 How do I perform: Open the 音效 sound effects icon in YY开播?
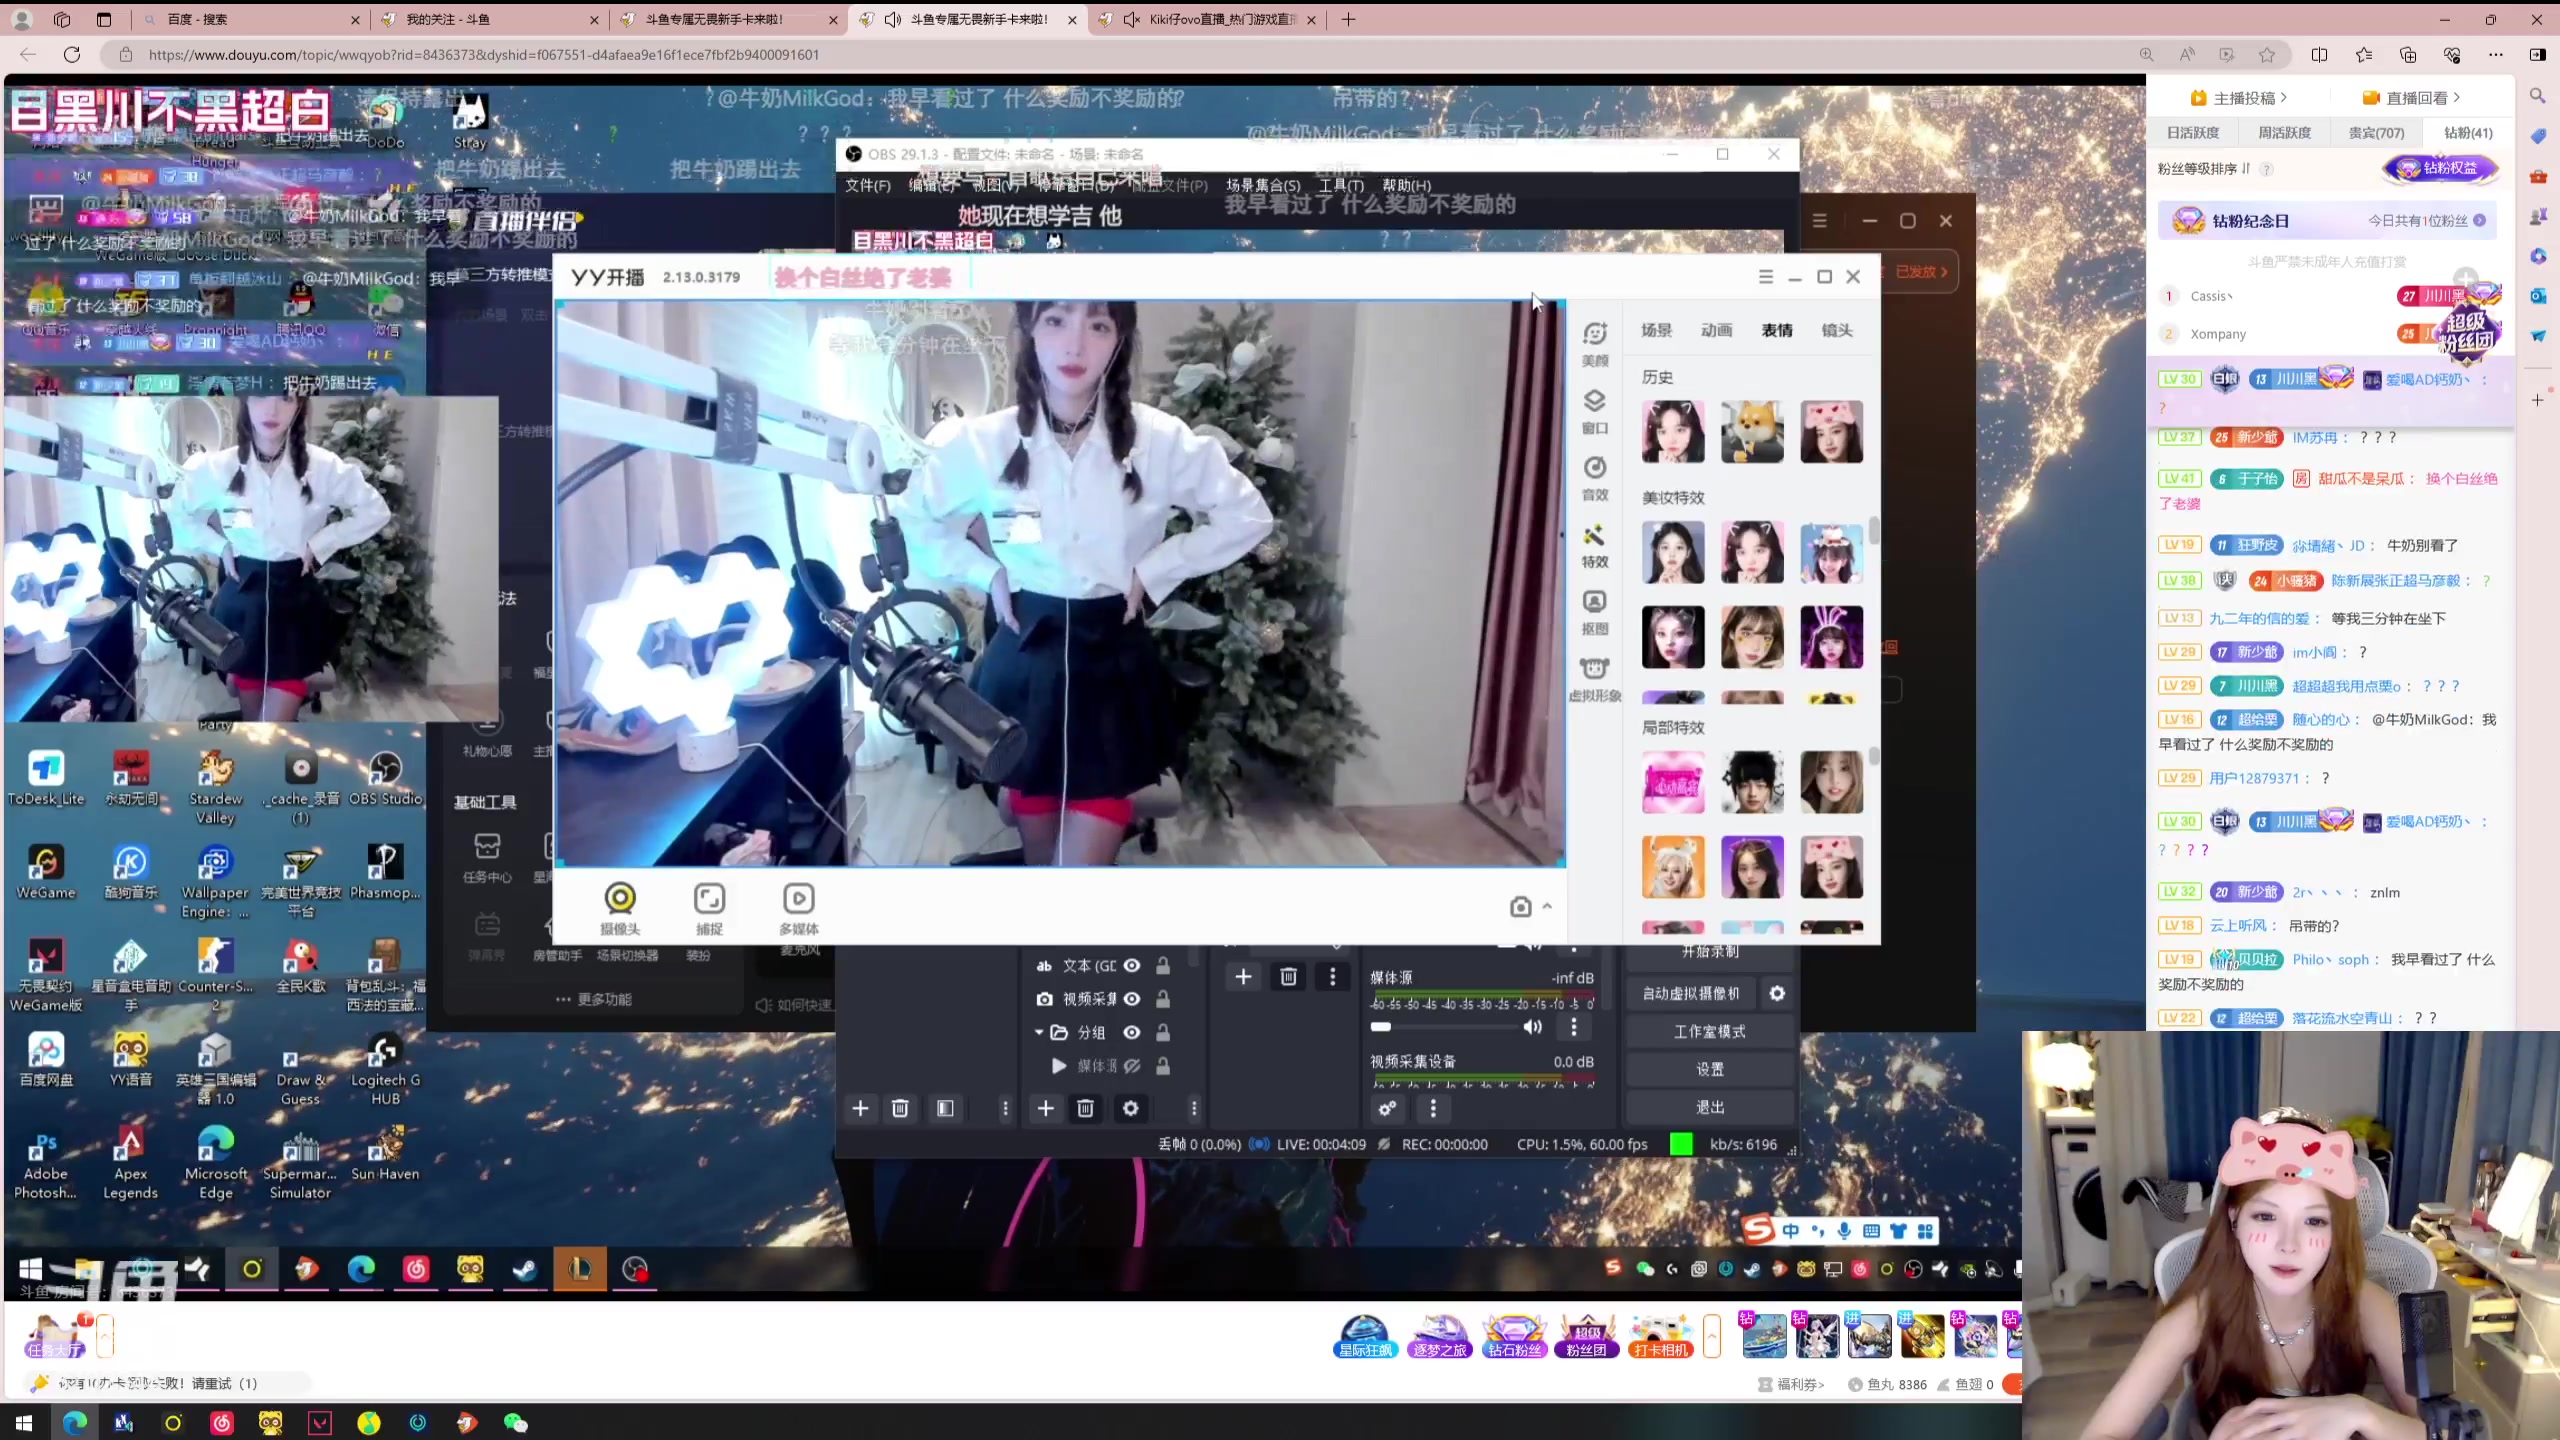[1595, 478]
